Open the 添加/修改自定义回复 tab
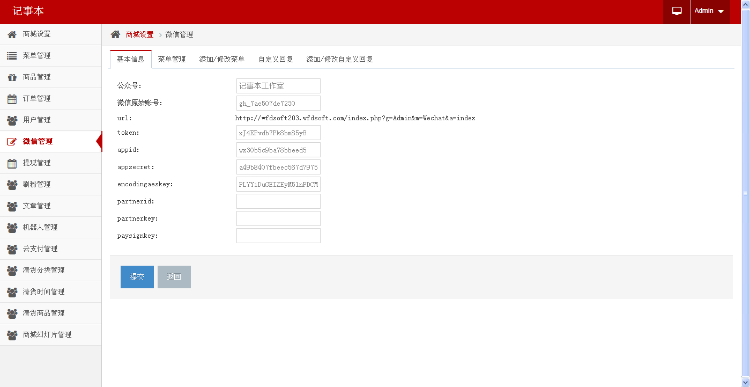This screenshot has height=387, width=750. pyautogui.click(x=340, y=59)
